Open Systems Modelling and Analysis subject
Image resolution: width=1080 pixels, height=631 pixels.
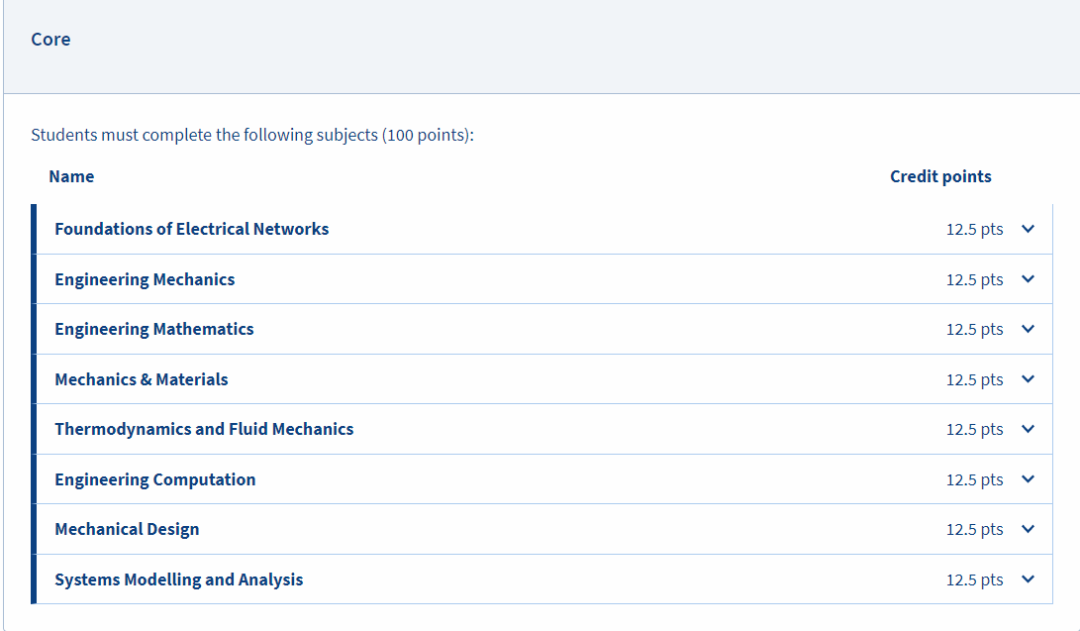[178, 579]
